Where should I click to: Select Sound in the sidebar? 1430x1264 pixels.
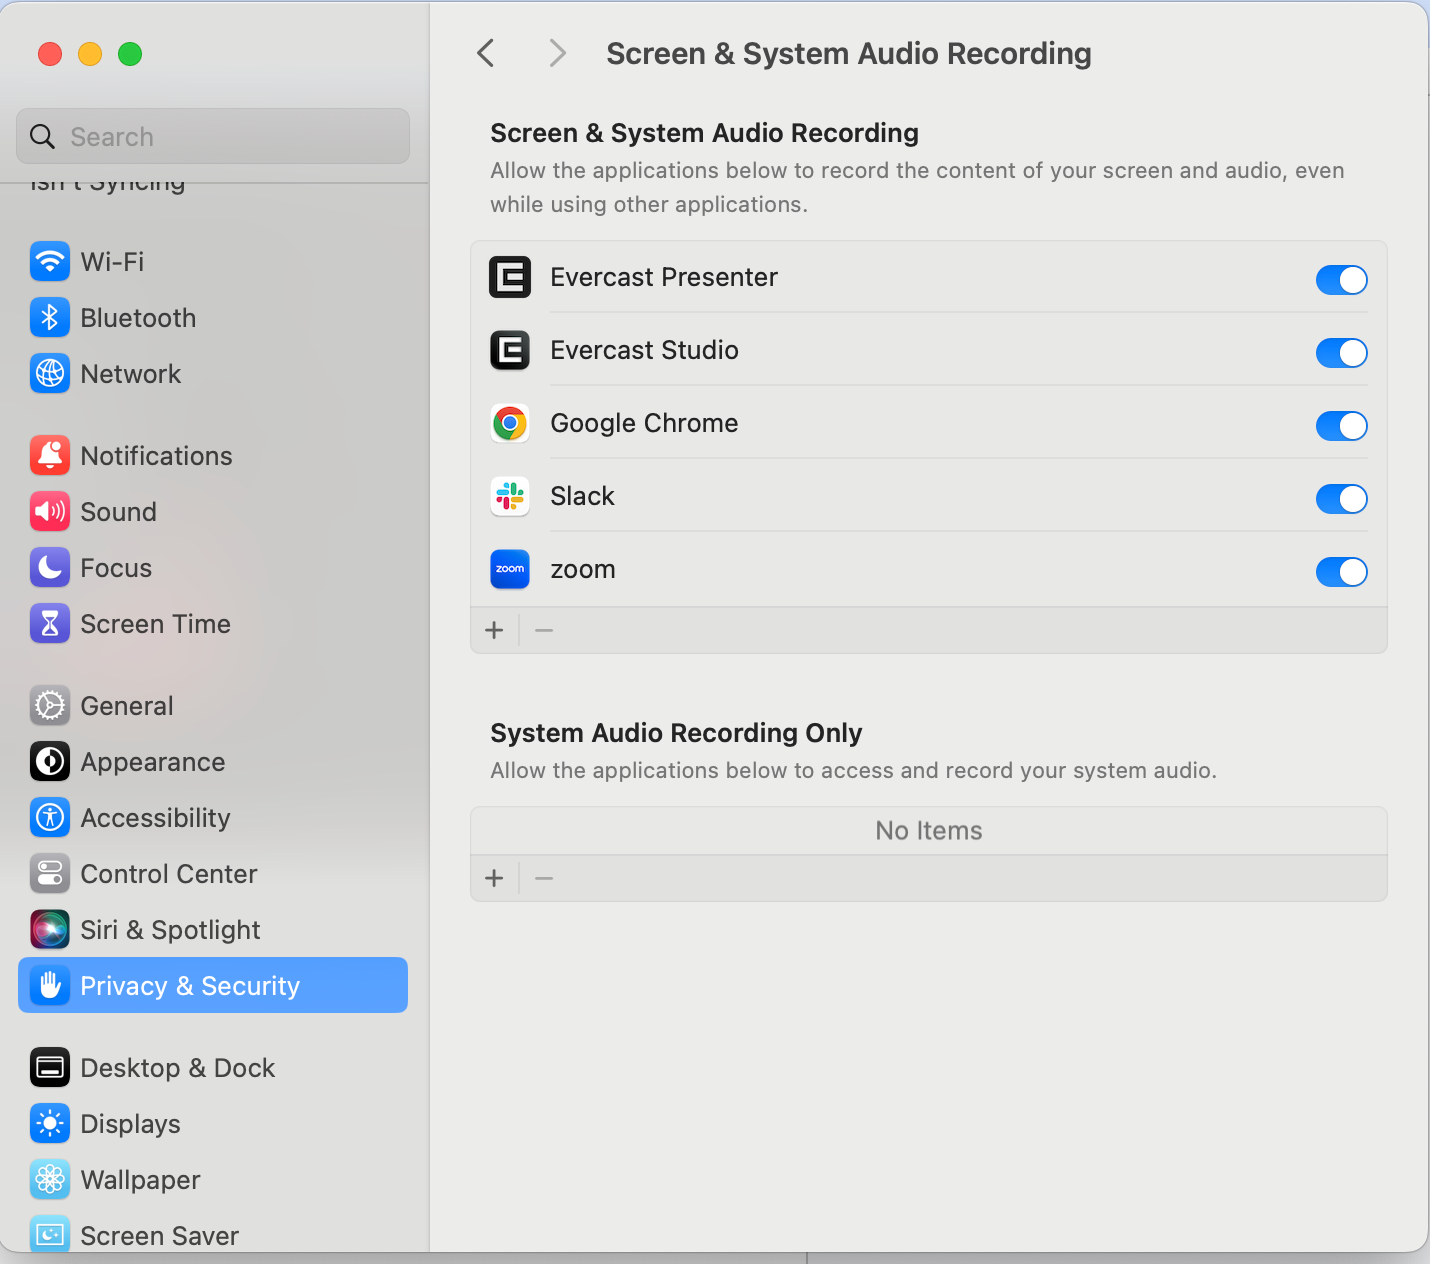click(x=213, y=512)
